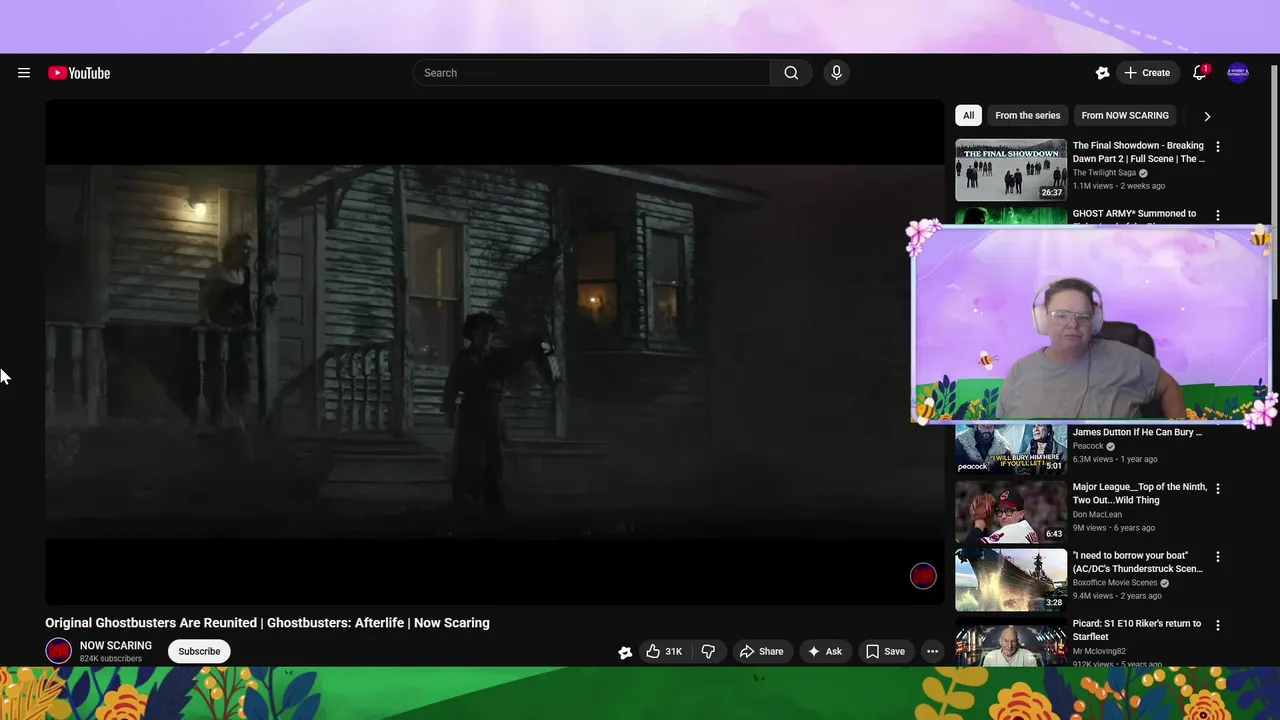Image resolution: width=1280 pixels, height=720 pixels.
Task: Select the All filter chip
Action: (x=968, y=115)
